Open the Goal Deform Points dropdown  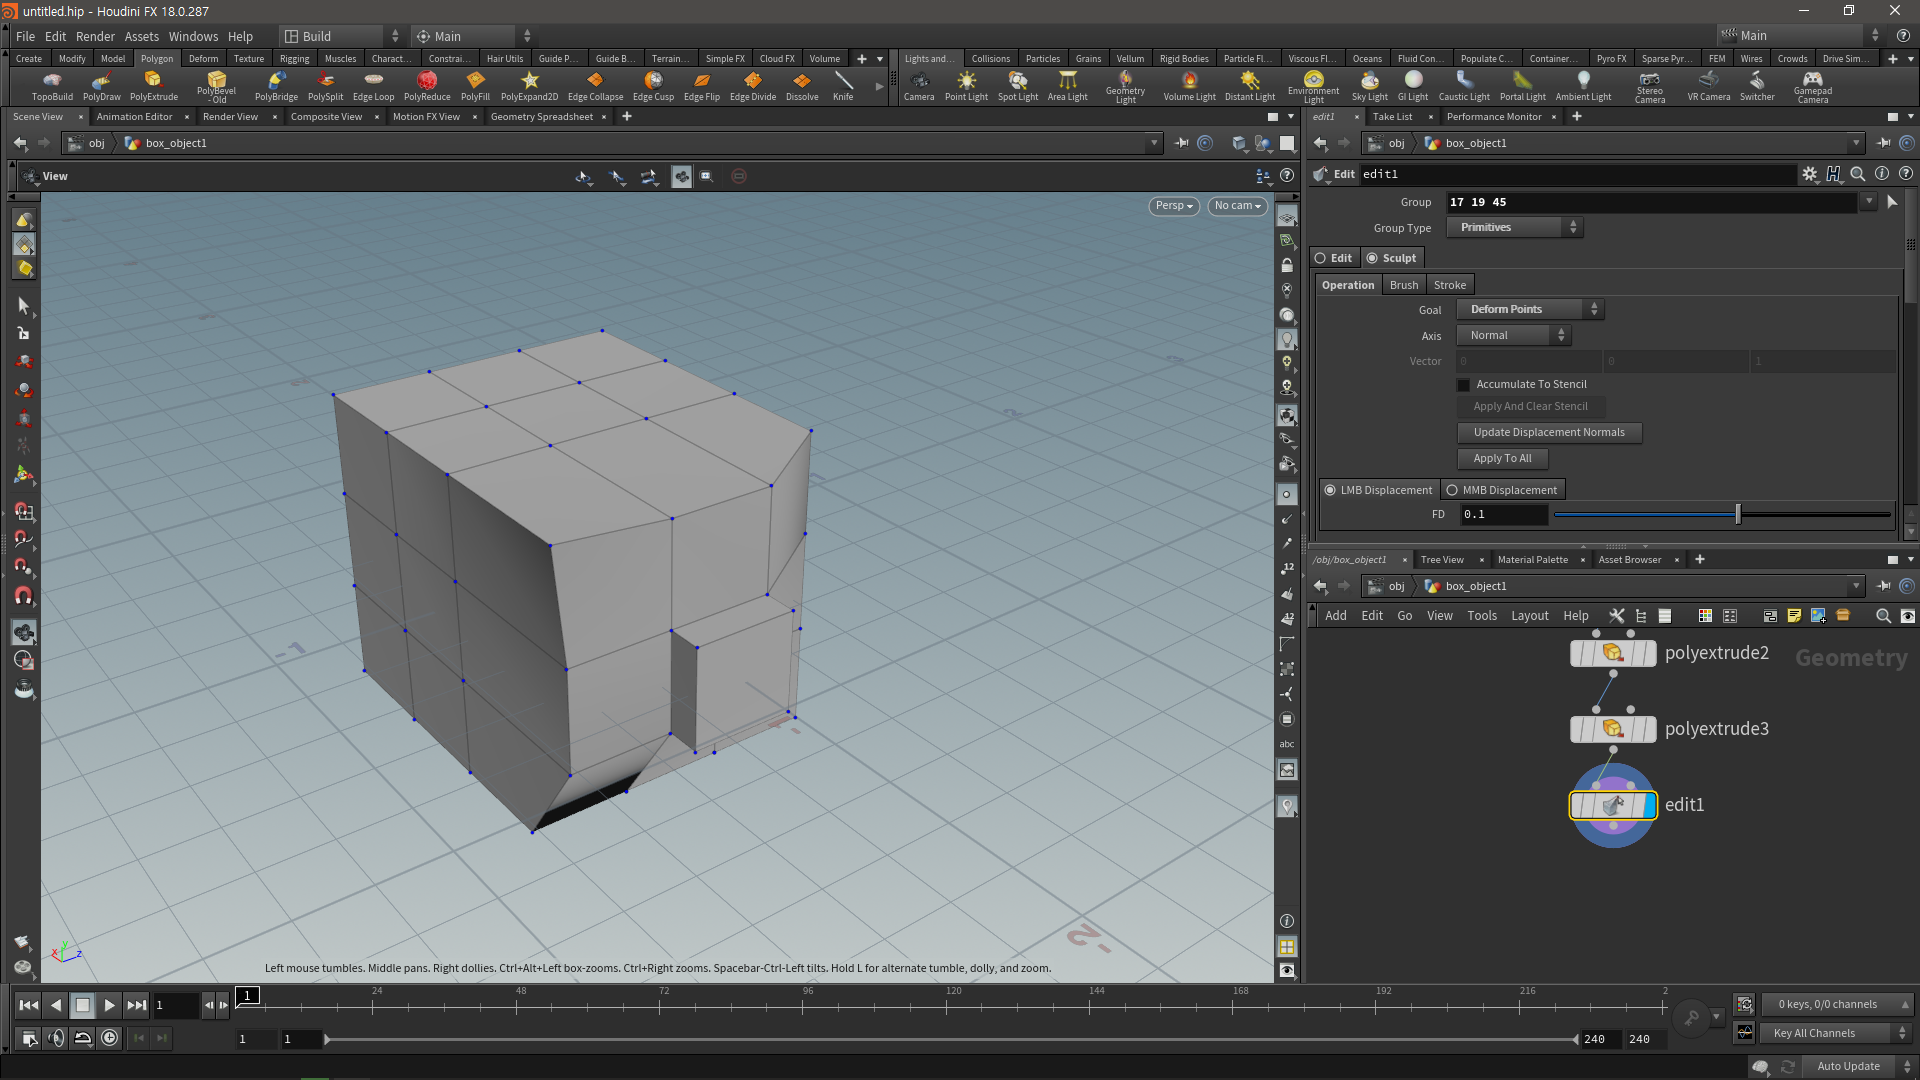[x=1529, y=310]
